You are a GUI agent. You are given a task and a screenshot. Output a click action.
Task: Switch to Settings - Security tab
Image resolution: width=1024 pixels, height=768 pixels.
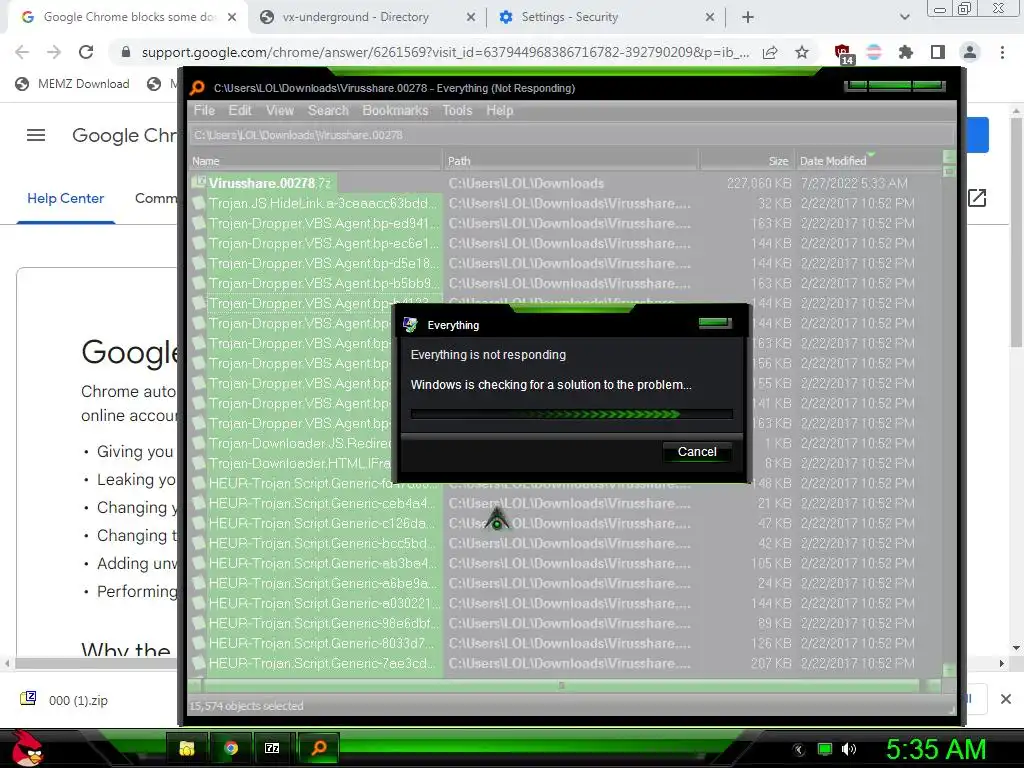(x=569, y=17)
